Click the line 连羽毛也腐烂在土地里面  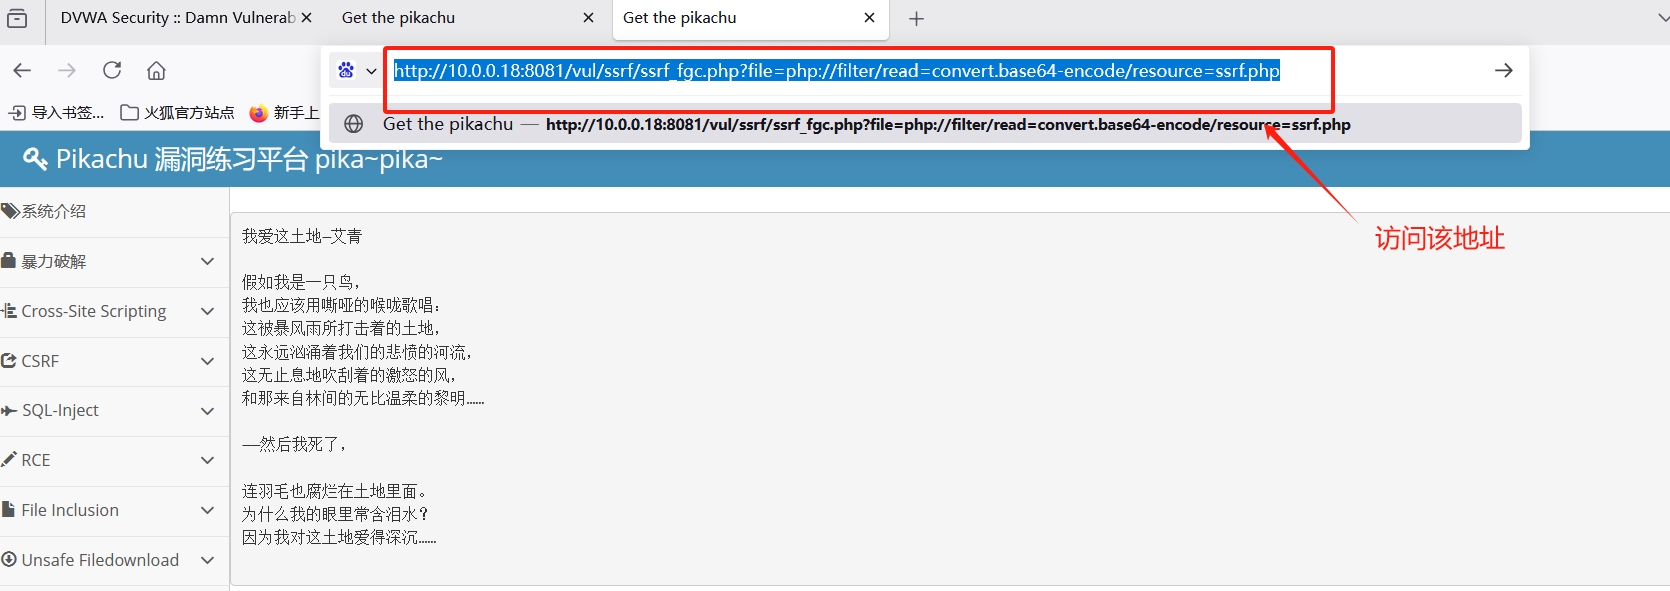pyautogui.click(x=336, y=491)
